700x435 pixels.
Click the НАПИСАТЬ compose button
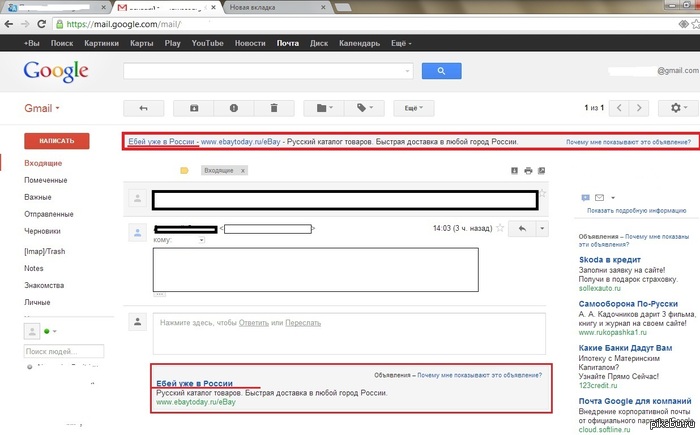point(57,141)
